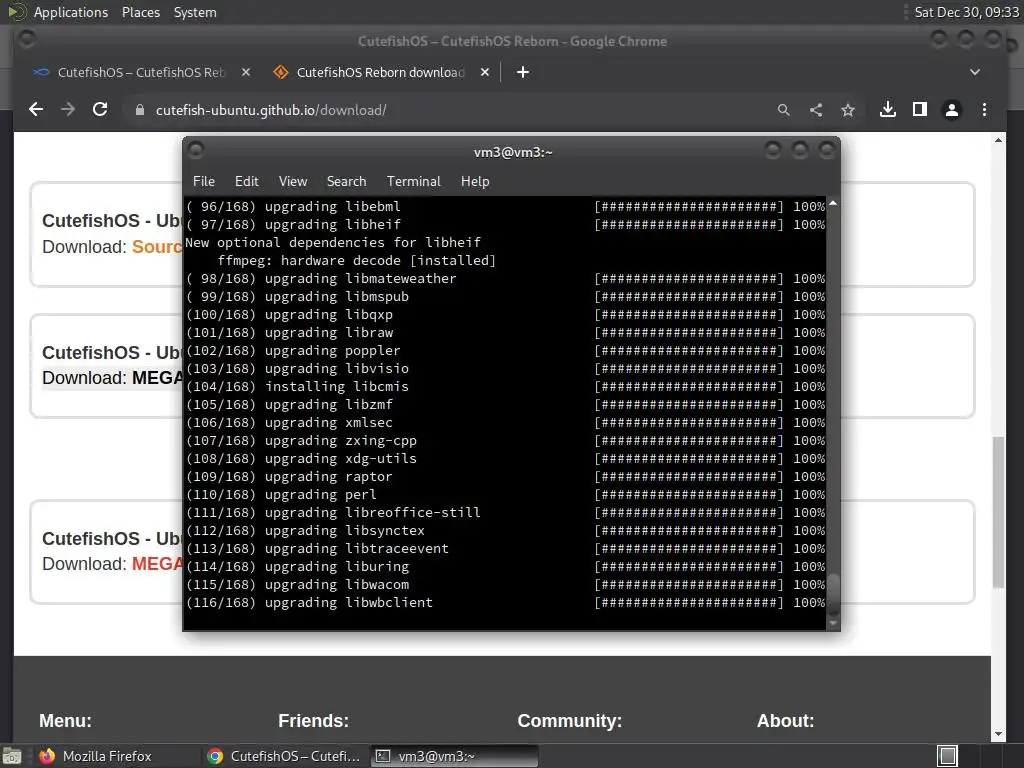Click the address bar URL cutefish-ubuntu.github.io/download/

pyautogui.click(x=271, y=110)
